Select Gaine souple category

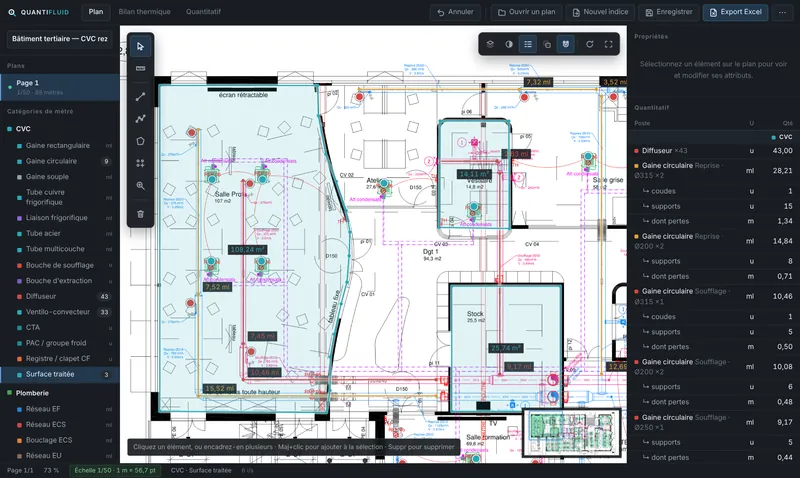60,177
